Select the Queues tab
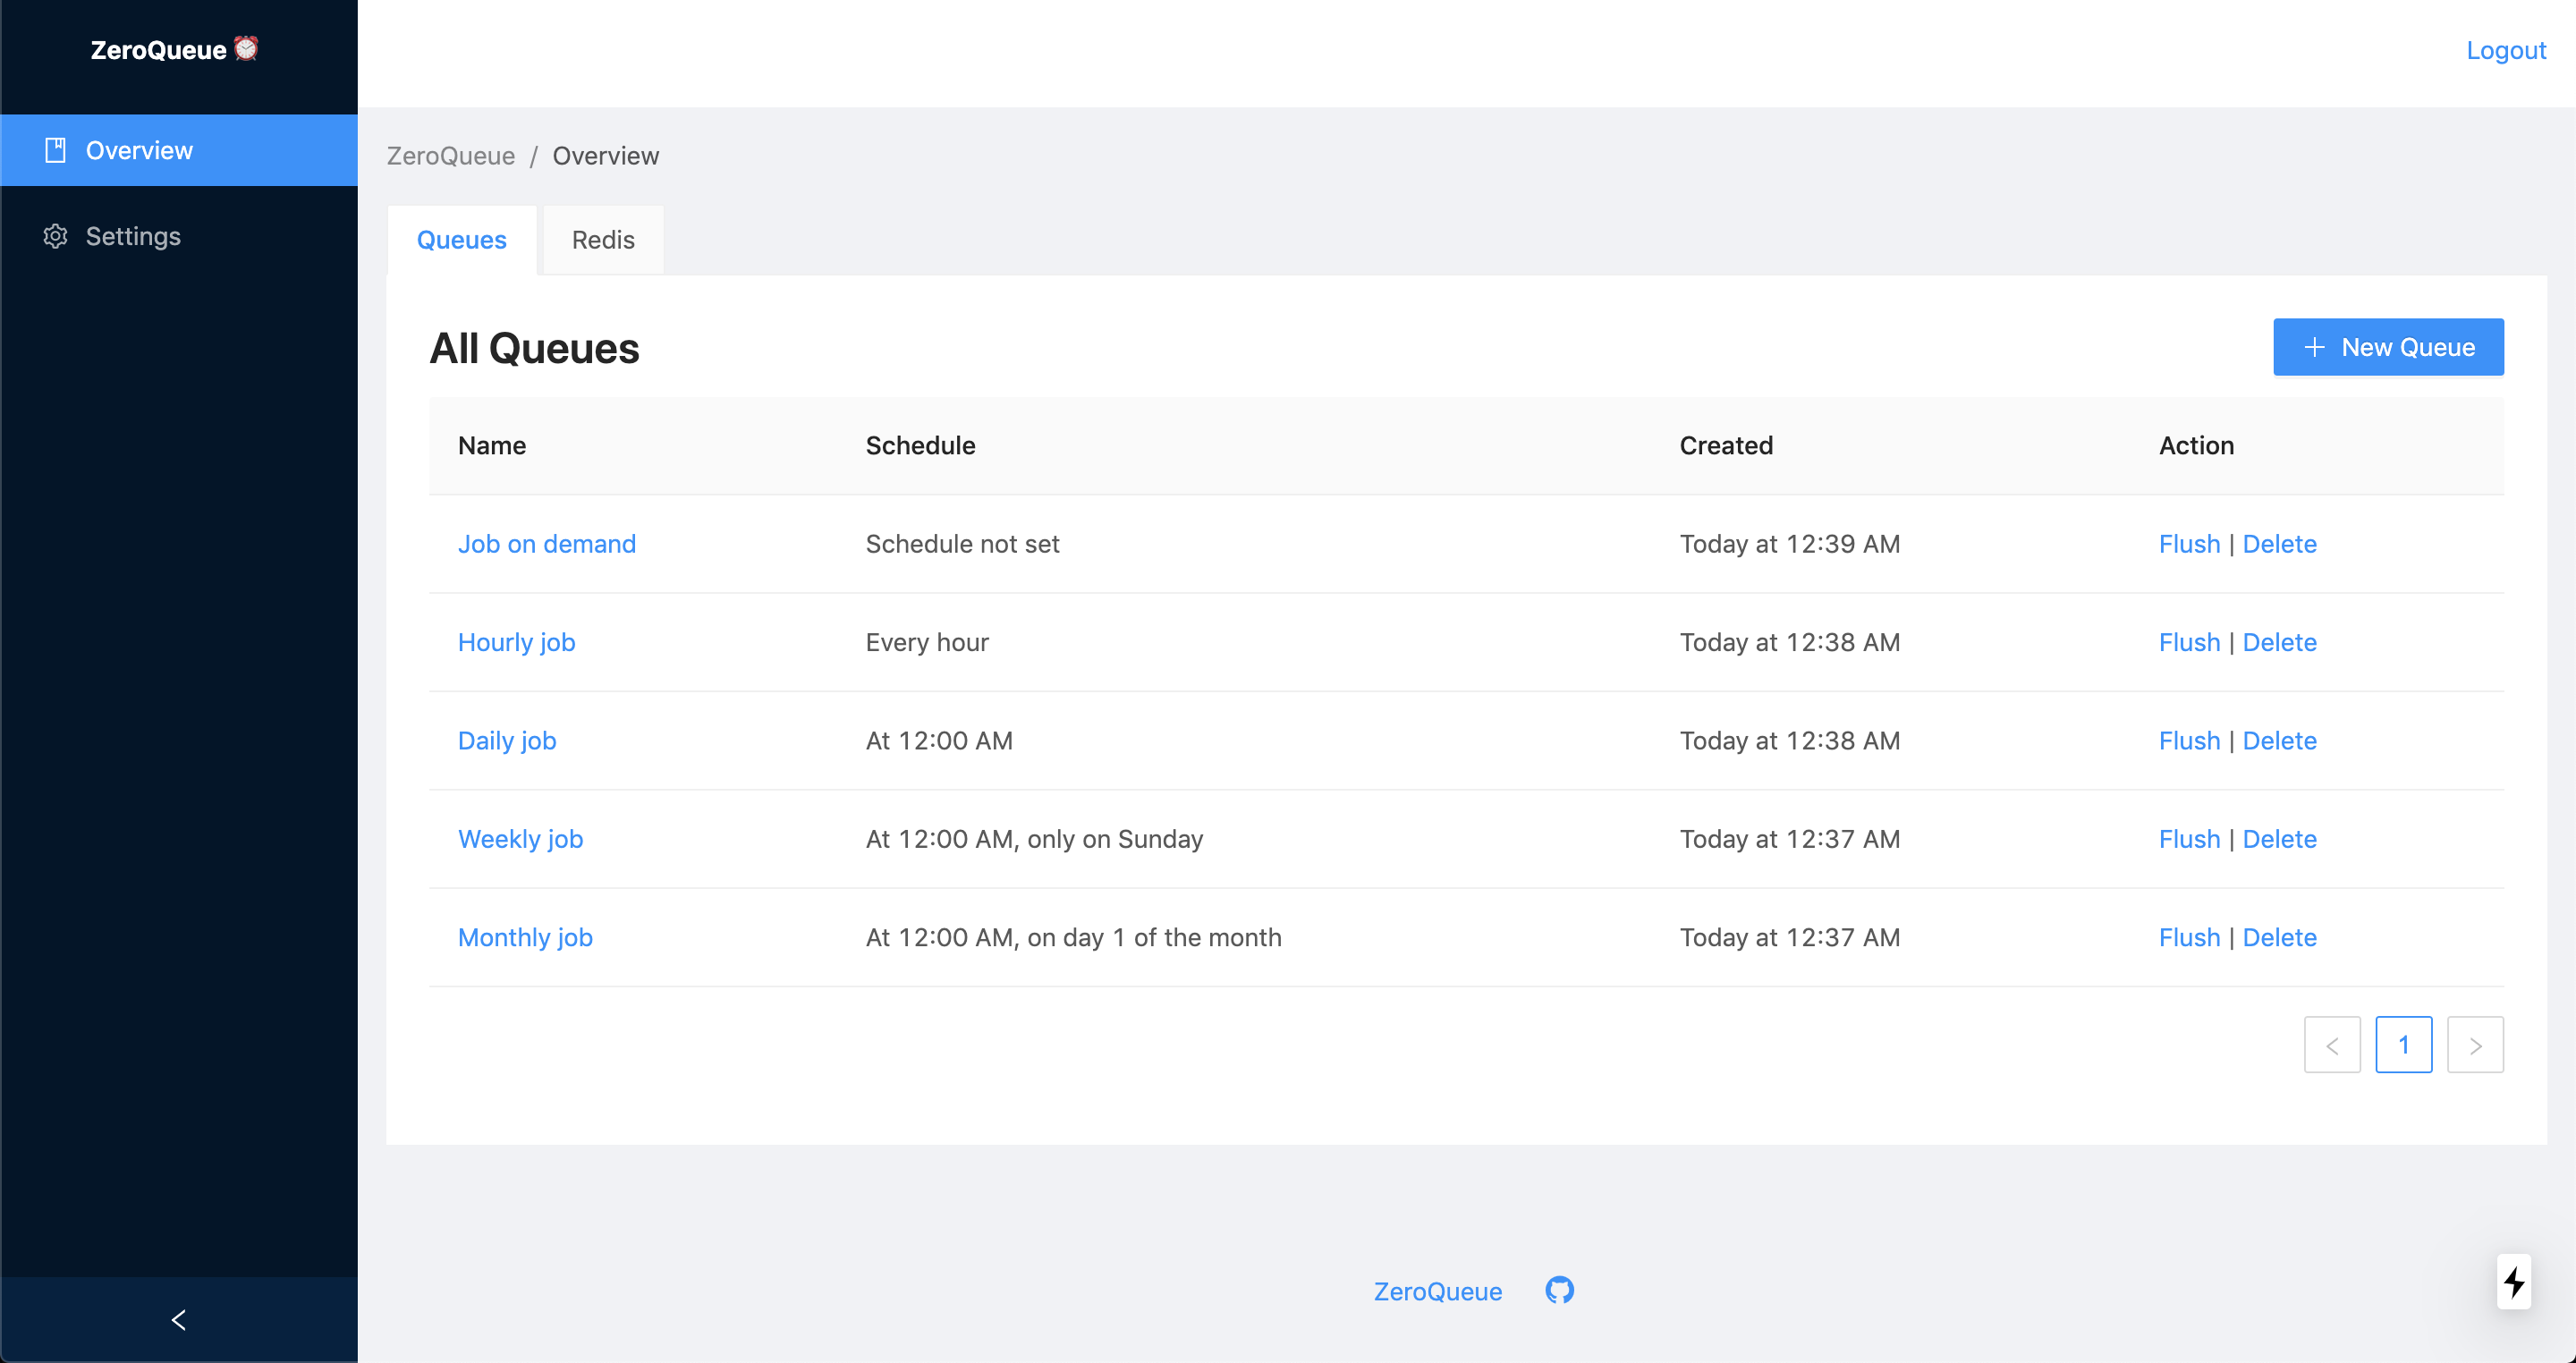The image size is (2576, 1363). (x=461, y=240)
